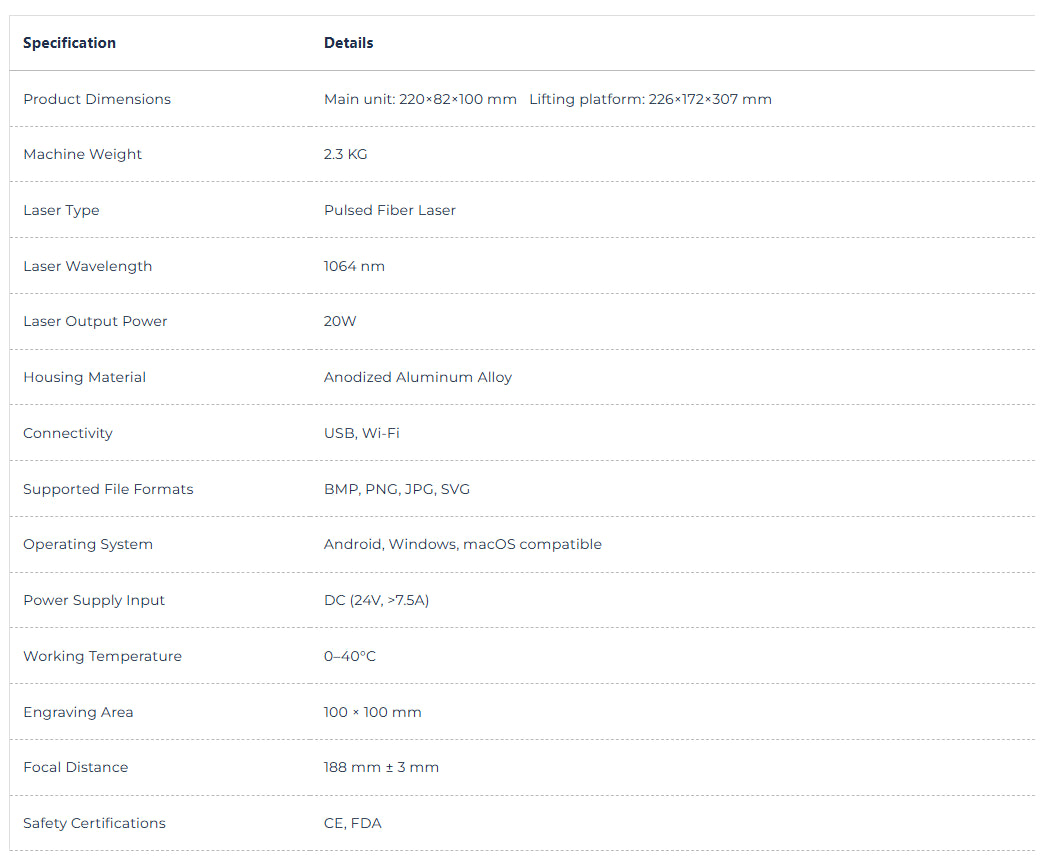The width and height of the screenshot is (1048, 868).
Task: Click the Working Temperature label
Action: click(102, 656)
